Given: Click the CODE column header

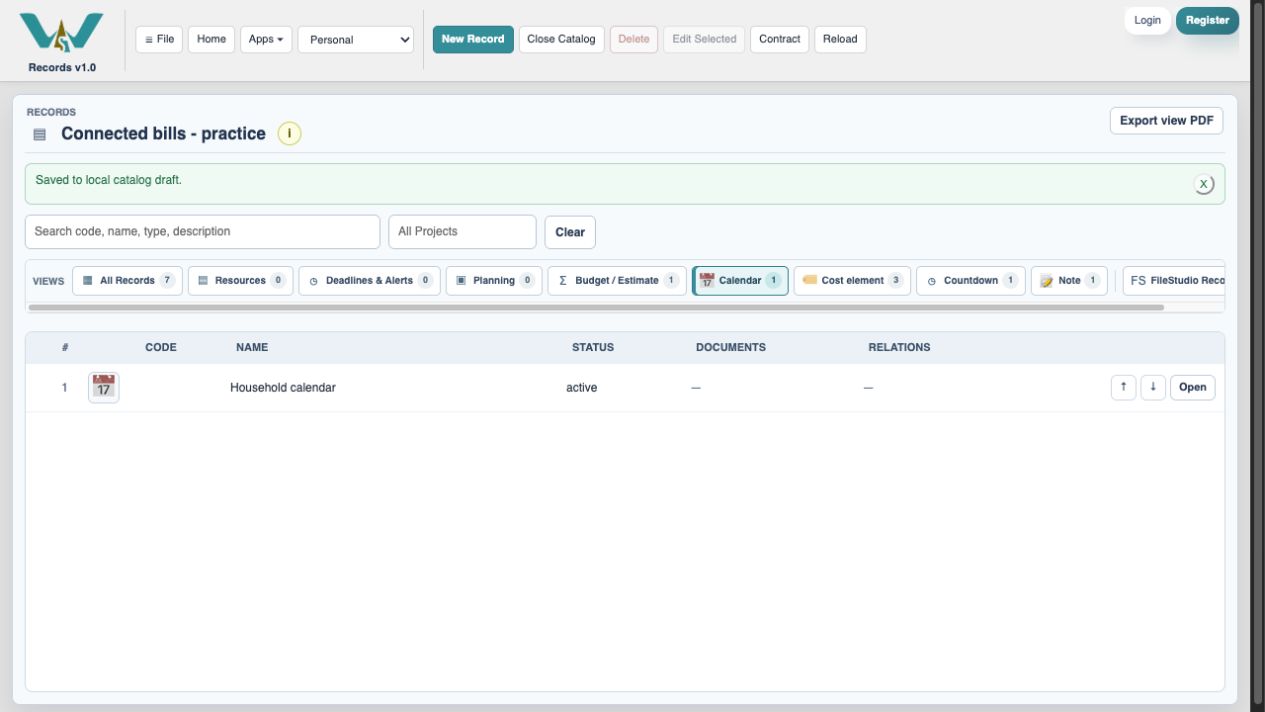Looking at the screenshot, I should pyautogui.click(x=161, y=348).
